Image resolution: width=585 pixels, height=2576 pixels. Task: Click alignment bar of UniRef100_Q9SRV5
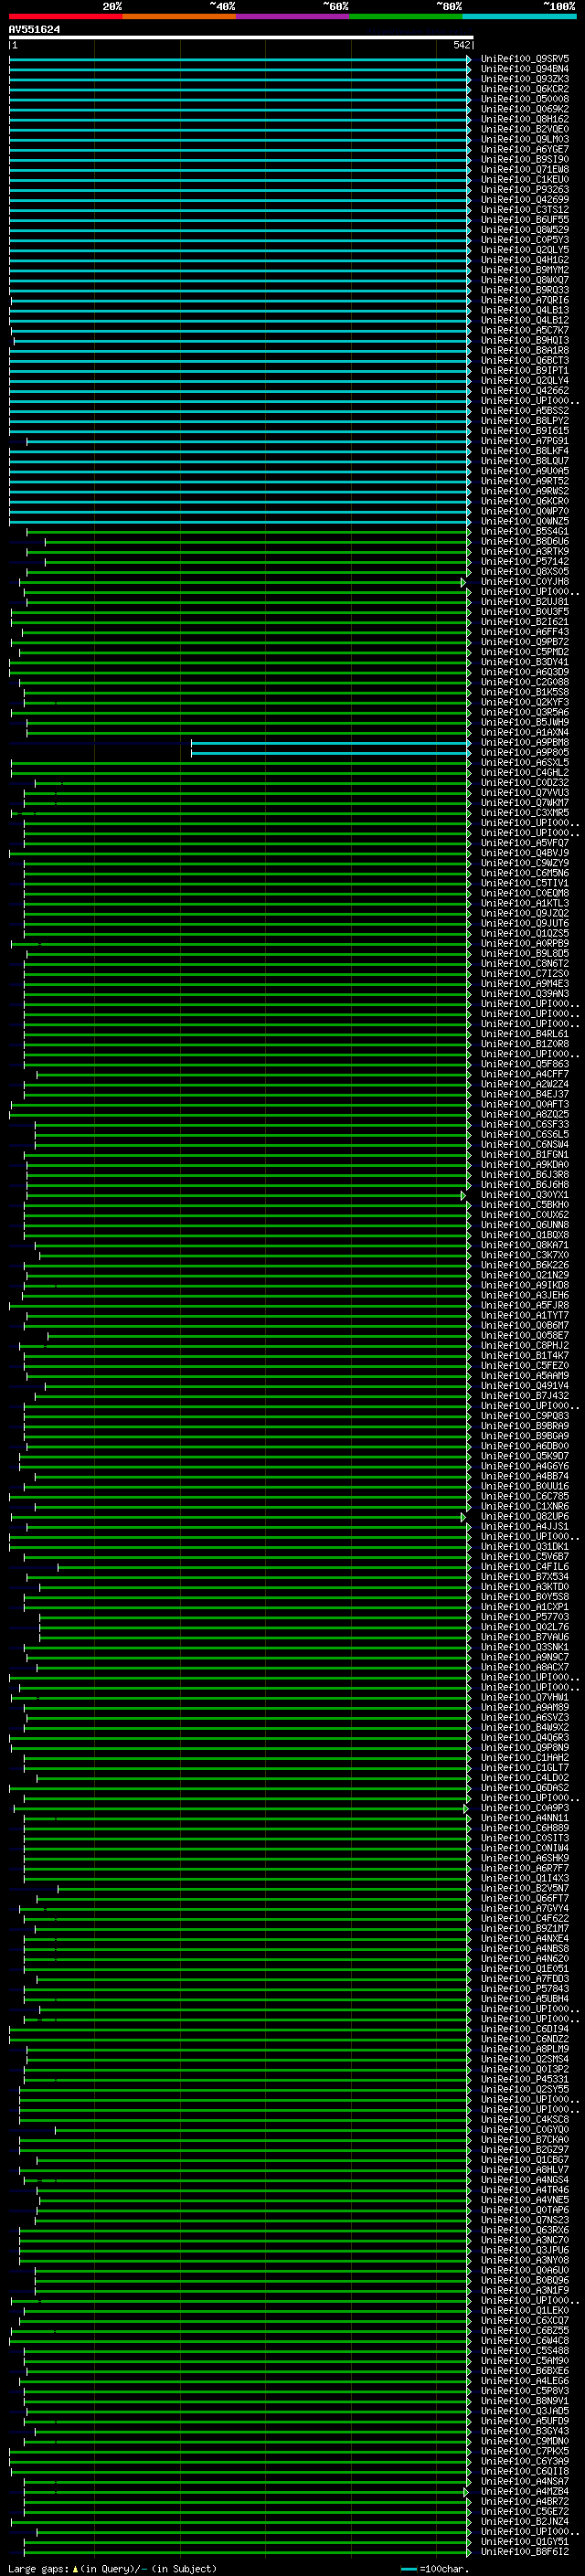tap(240, 59)
